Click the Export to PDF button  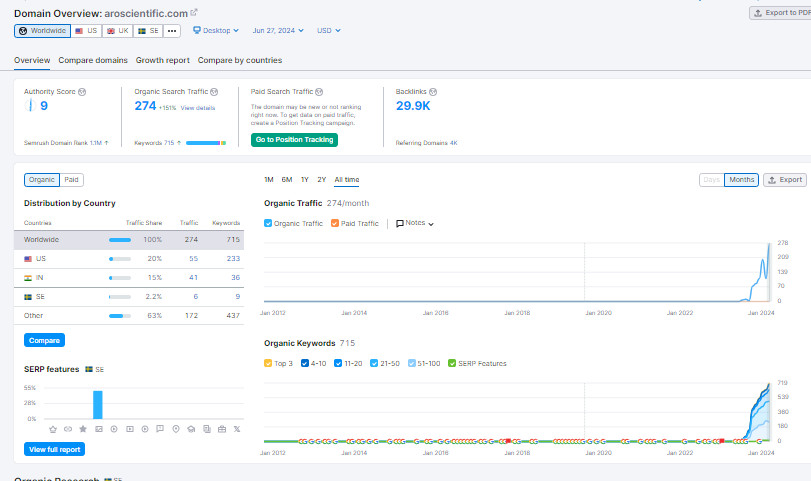click(780, 13)
